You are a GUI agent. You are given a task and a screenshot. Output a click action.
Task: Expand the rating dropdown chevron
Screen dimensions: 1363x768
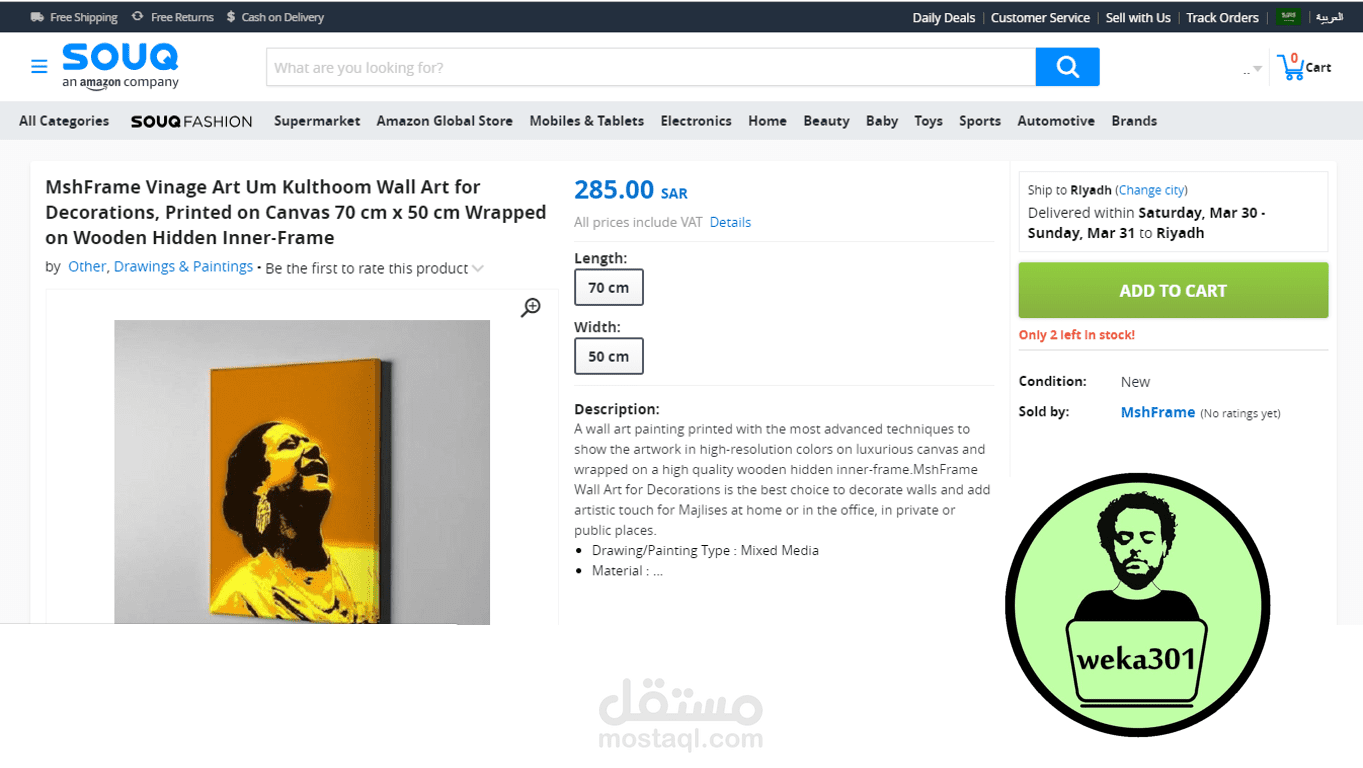pyautogui.click(x=478, y=269)
